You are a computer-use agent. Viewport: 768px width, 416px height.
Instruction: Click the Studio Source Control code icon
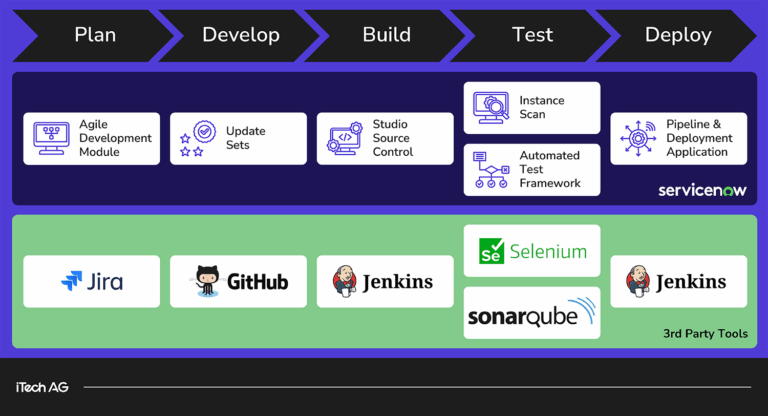pos(343,139)
